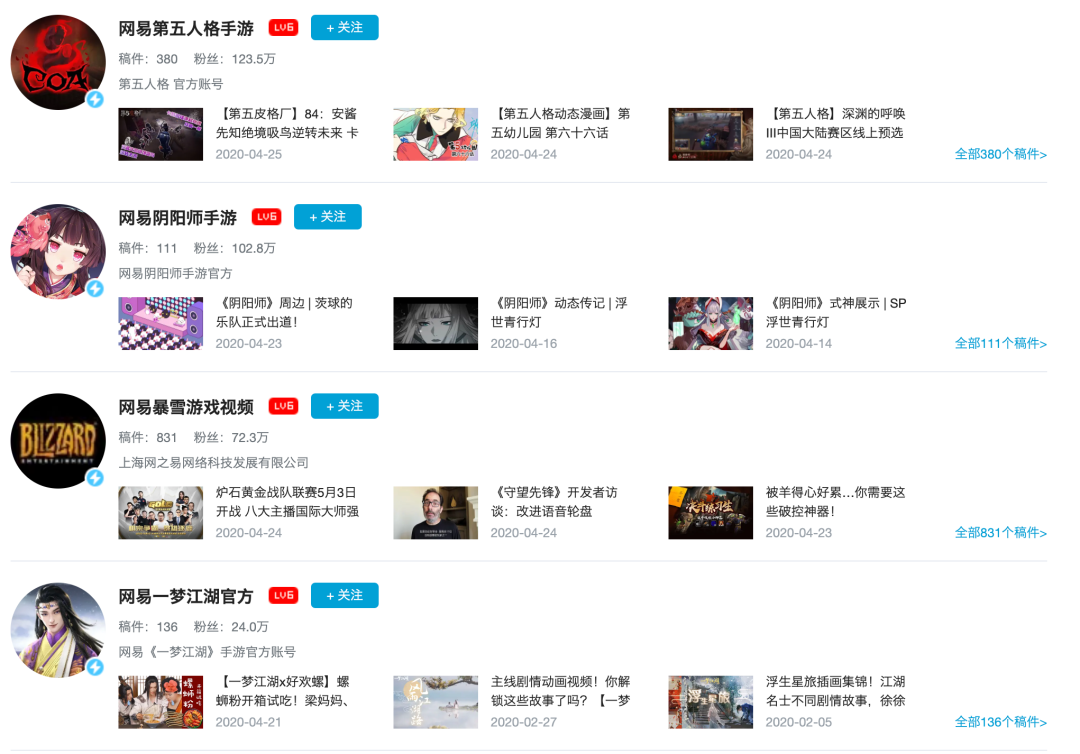The width and height of the screenshot is (1080, 754).
Task: Open thumbnail for 一梦江湖x好欢螺 video
Action: click(160, 702)
